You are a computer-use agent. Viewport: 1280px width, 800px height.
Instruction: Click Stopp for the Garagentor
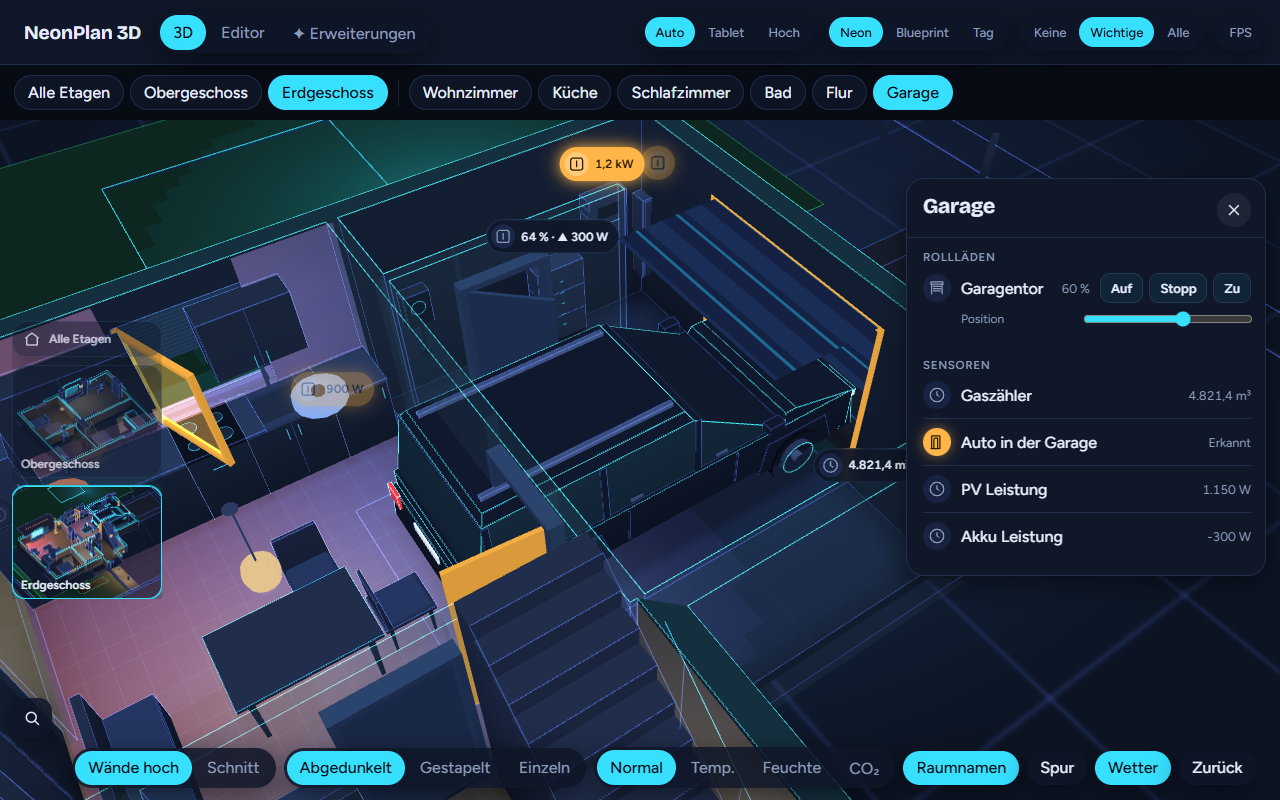[1178, 289]
